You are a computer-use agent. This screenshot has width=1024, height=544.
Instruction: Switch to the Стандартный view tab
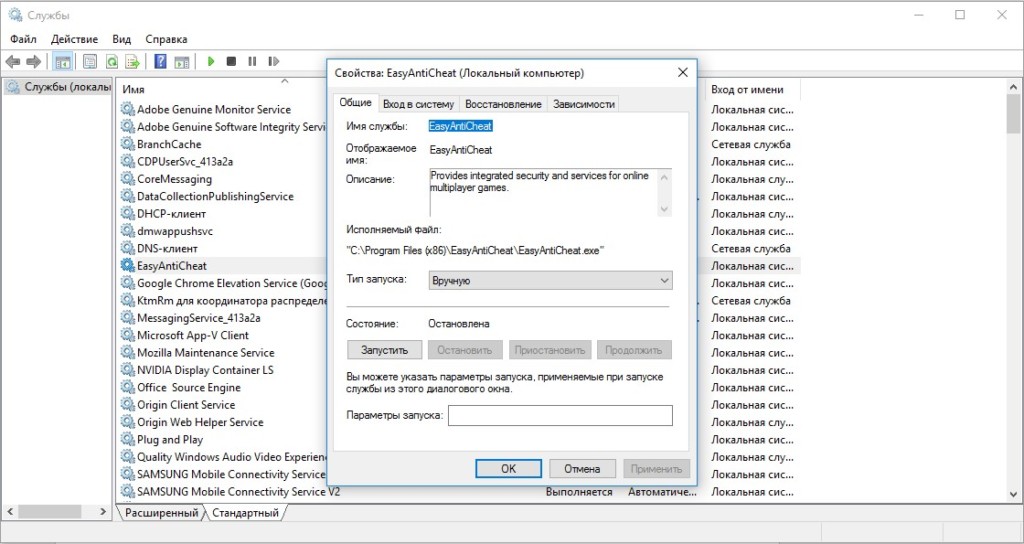246,513
